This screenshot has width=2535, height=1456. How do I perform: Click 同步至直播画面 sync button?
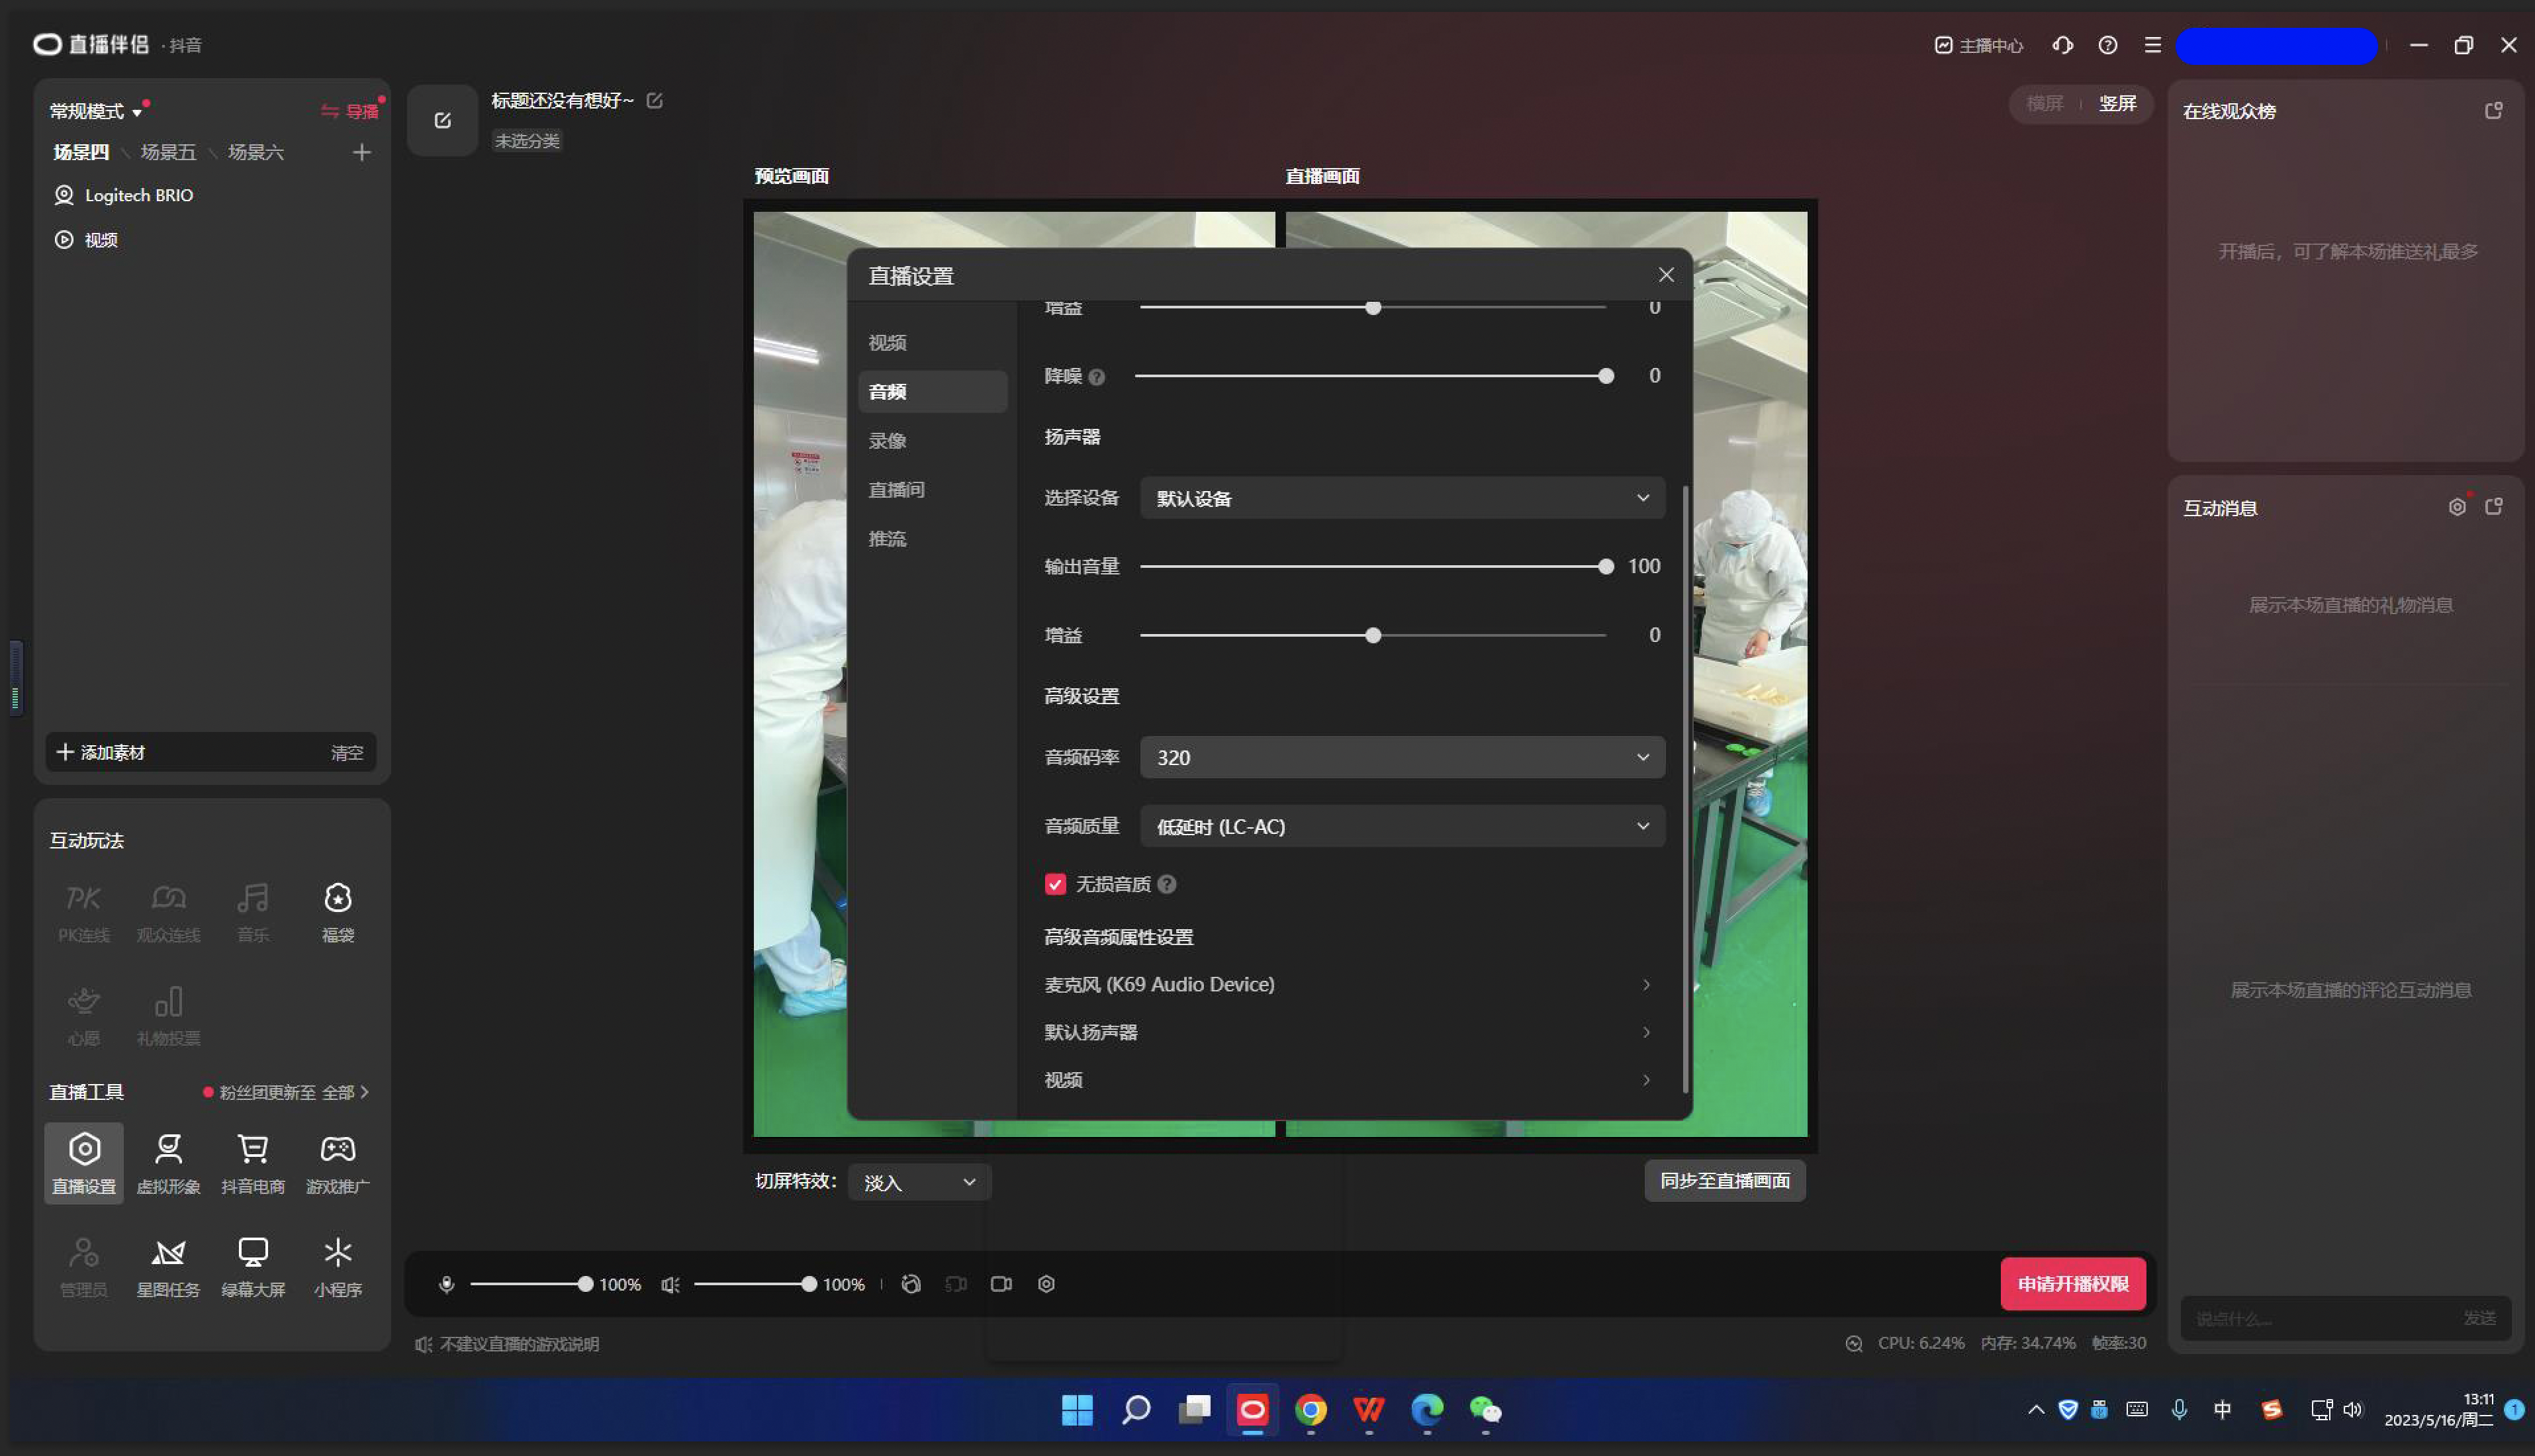(x=1726, y=1181)
